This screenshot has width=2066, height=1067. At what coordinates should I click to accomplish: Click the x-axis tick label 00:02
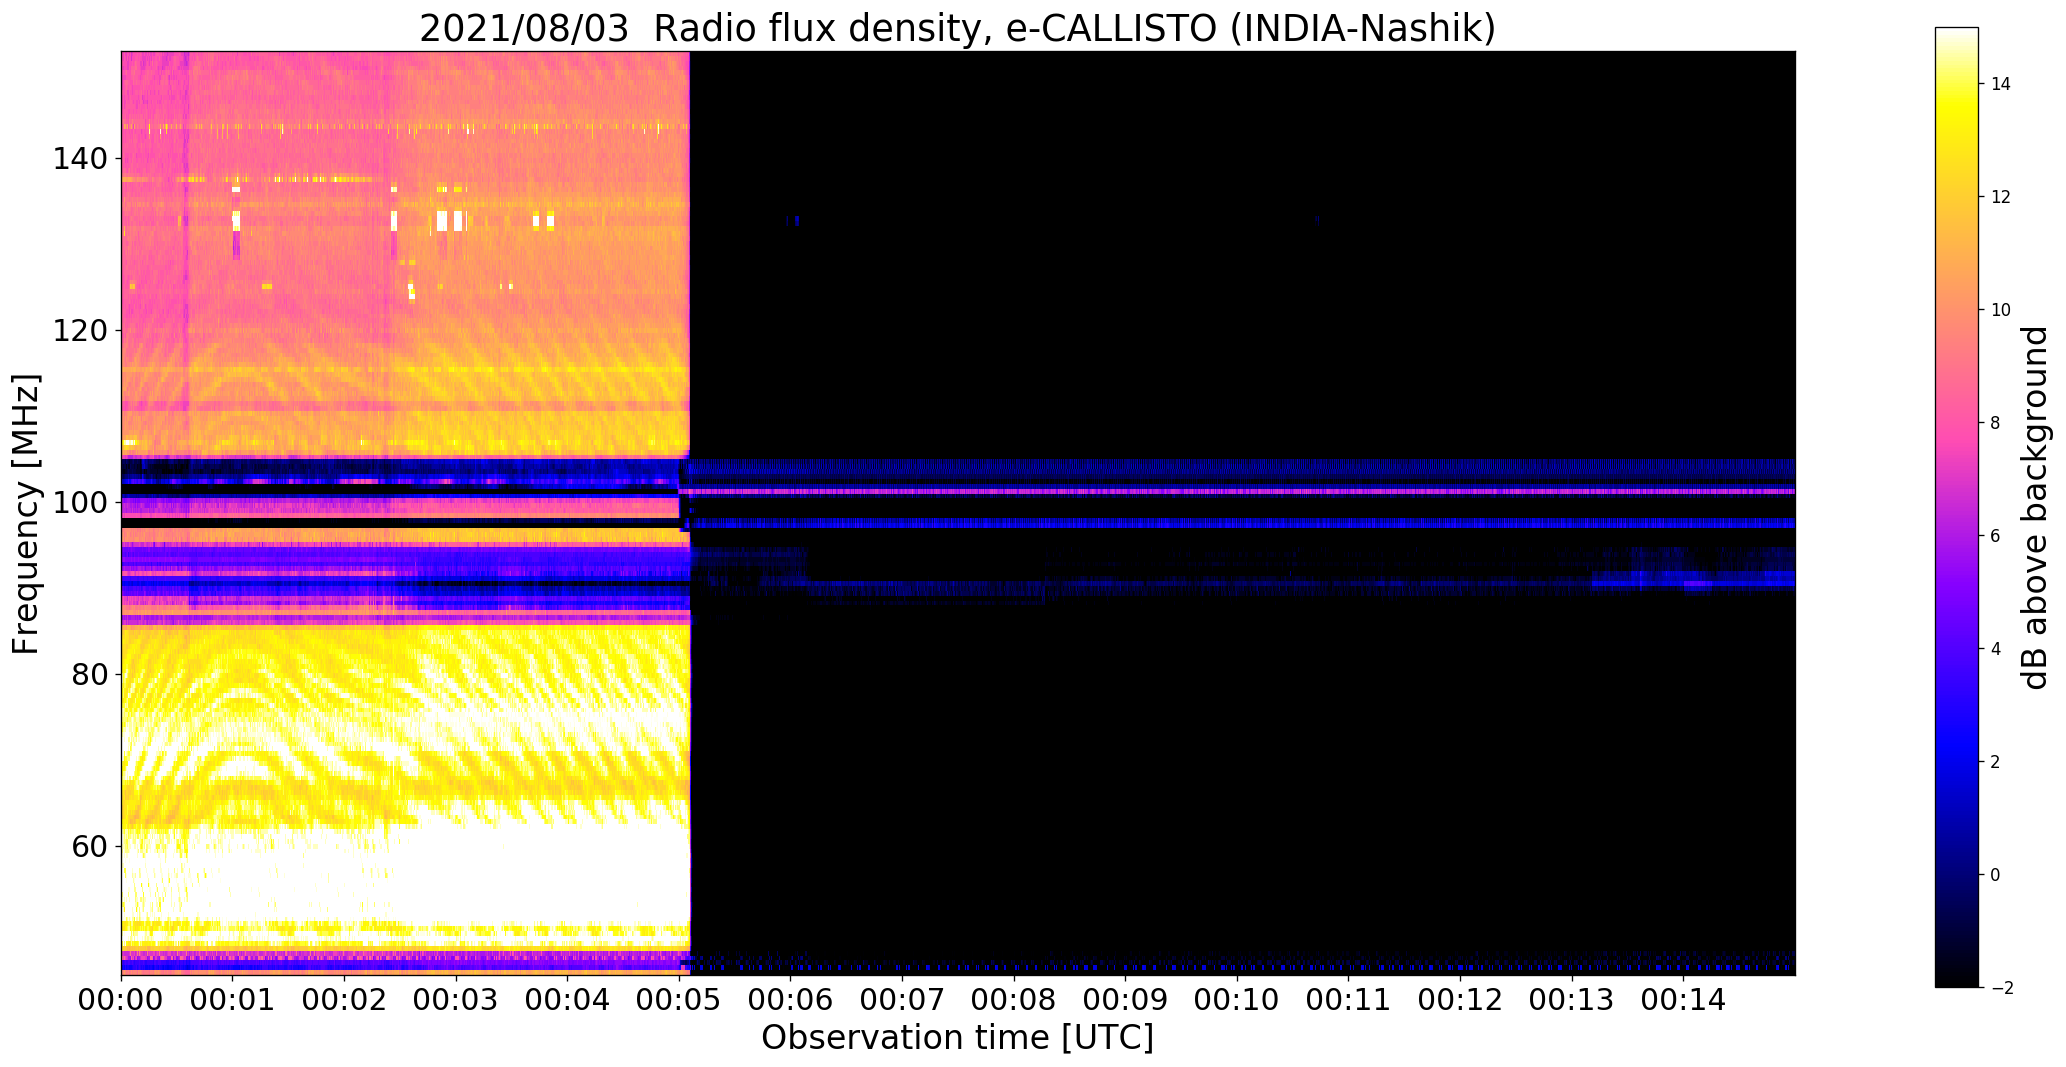pos(345,1000)
